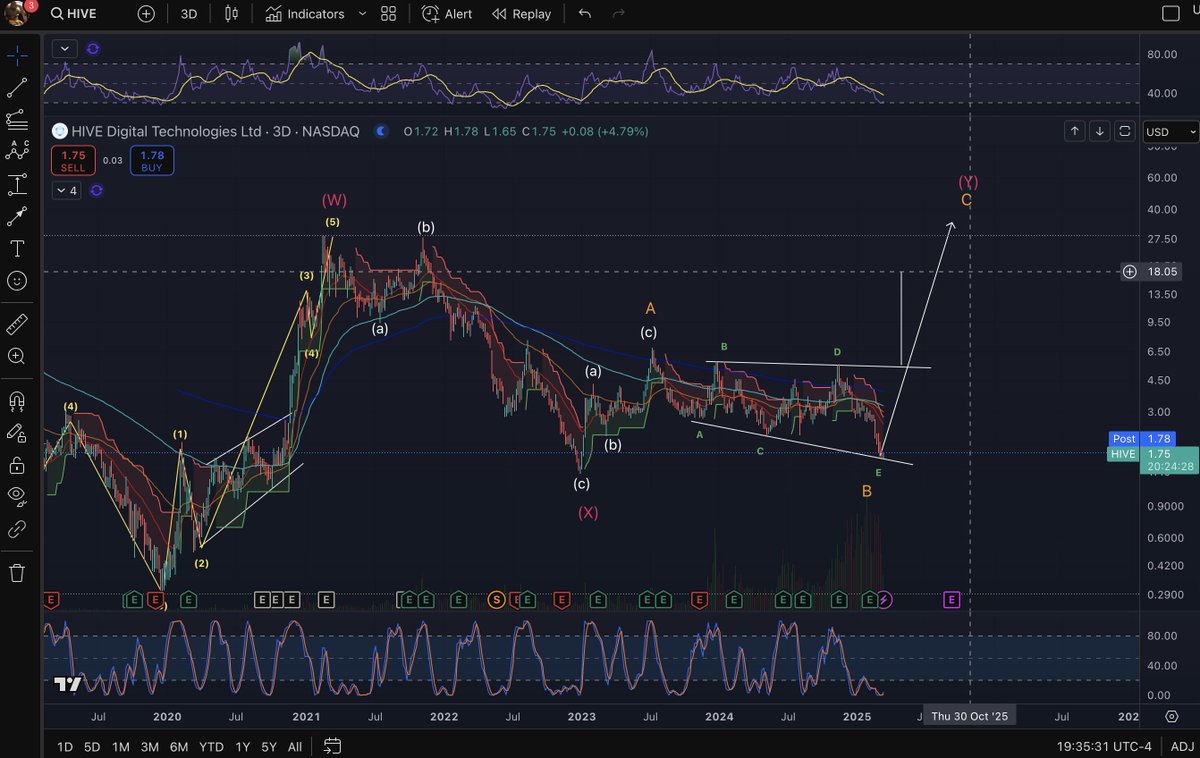The width and height of the screenshot is (1200, 758).
Task: Select the crosshair cursor tool
Action: click(16, 56)
